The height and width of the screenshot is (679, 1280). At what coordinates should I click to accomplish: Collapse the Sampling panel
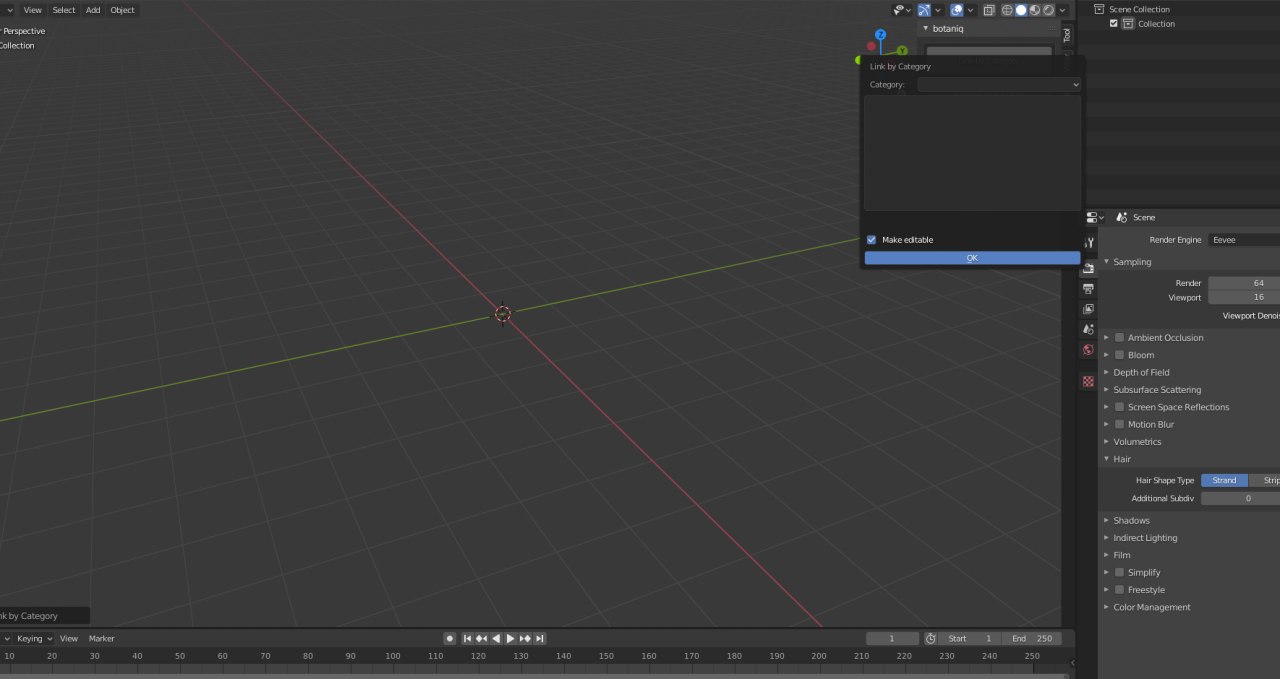1107,262
